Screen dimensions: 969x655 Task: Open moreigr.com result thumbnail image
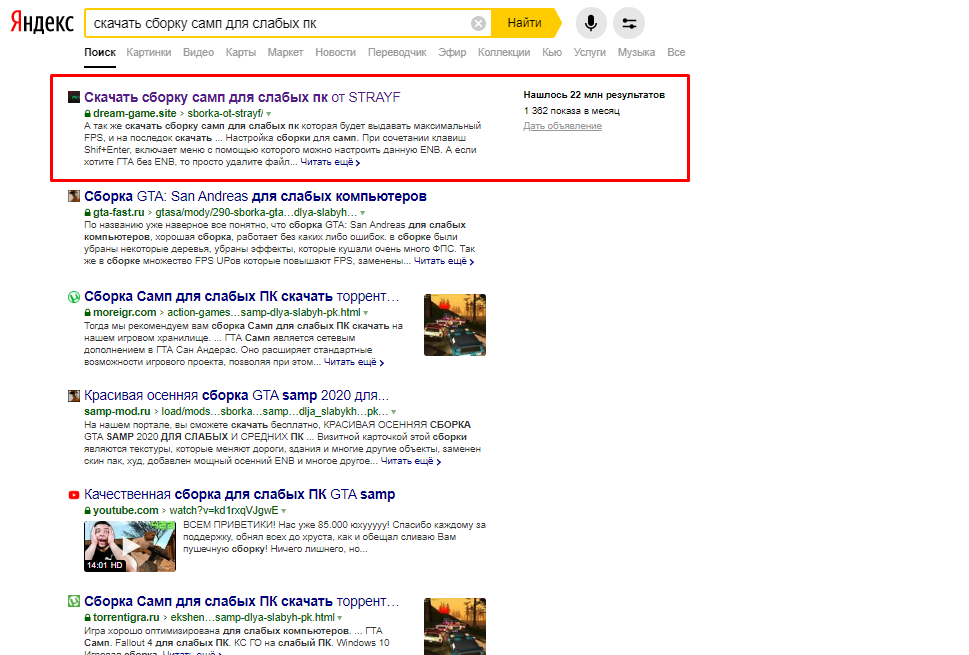coord(455,325)
